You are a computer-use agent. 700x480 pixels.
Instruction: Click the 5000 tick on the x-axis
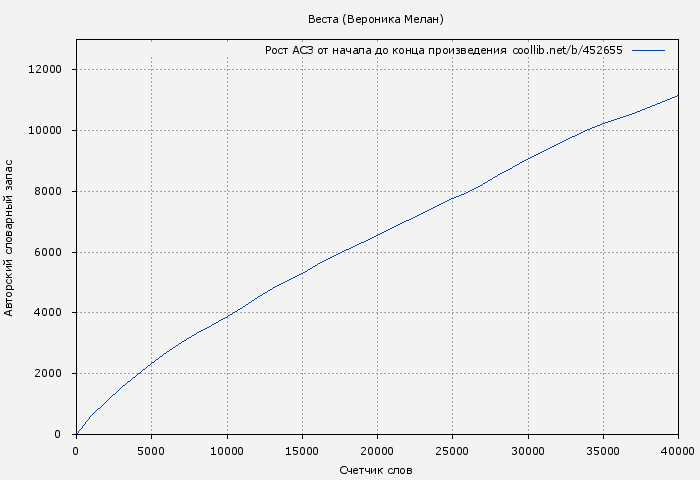pos(151,451)
